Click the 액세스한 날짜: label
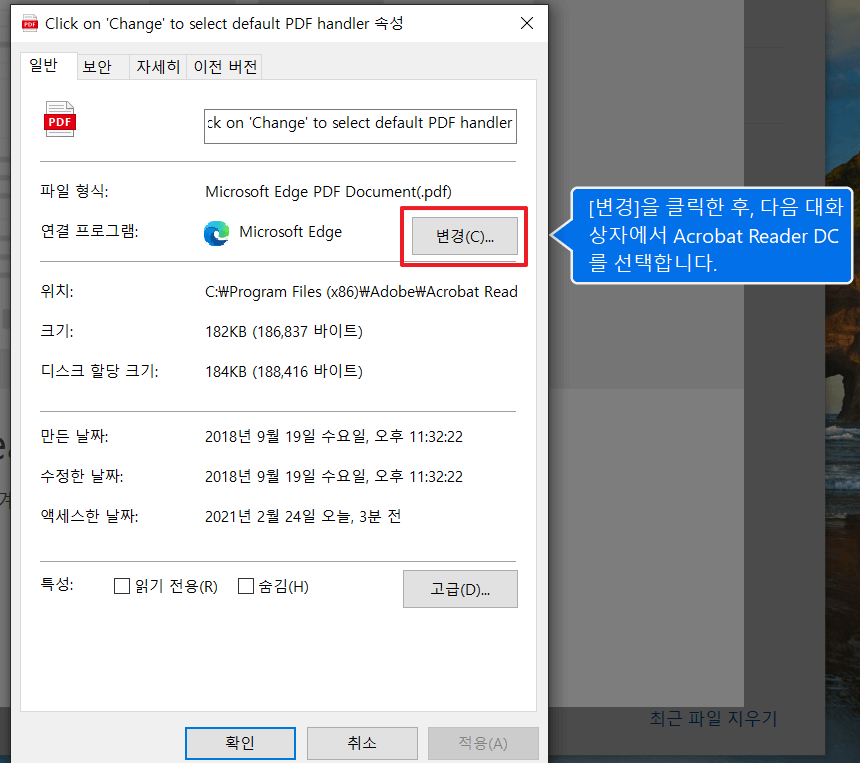The image size is (860, 763). pyautogui.click(x=89, y=516)
